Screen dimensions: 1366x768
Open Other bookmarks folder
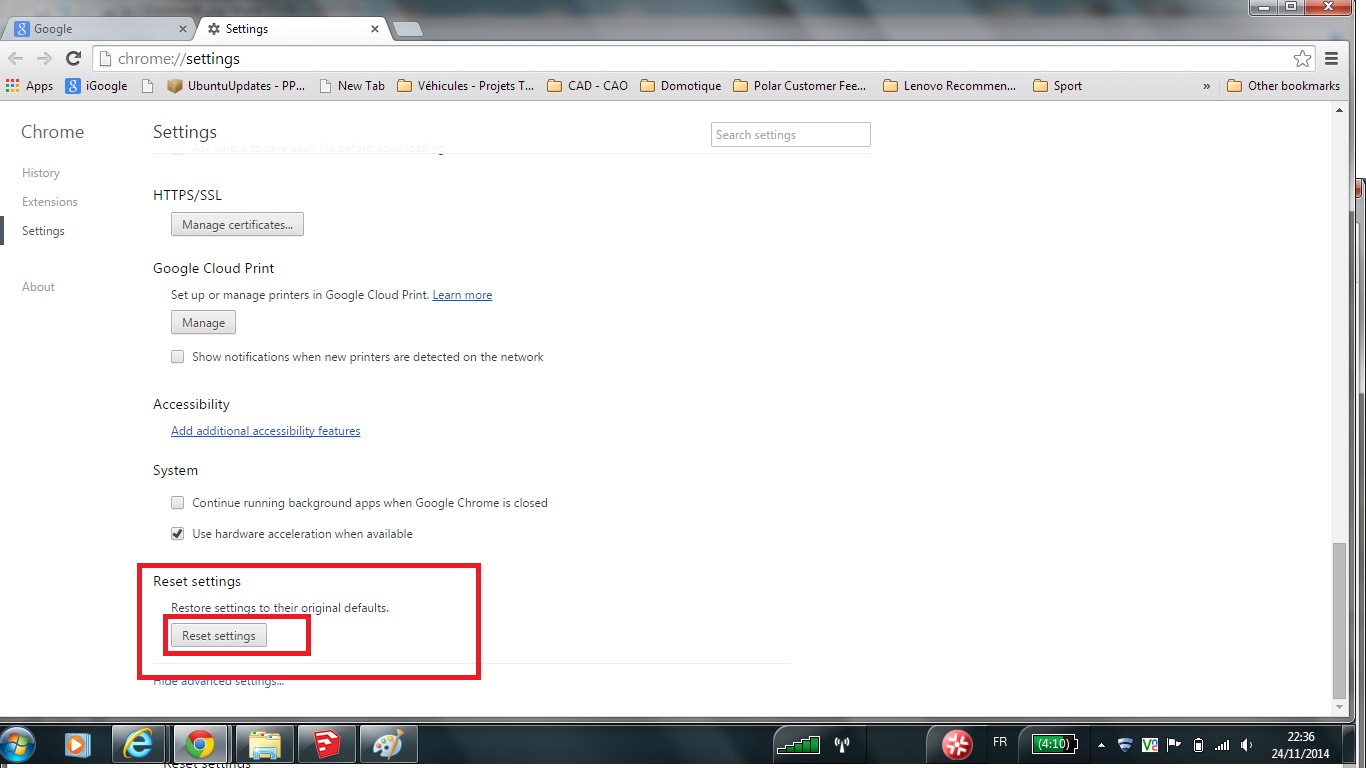(1283, 86)
